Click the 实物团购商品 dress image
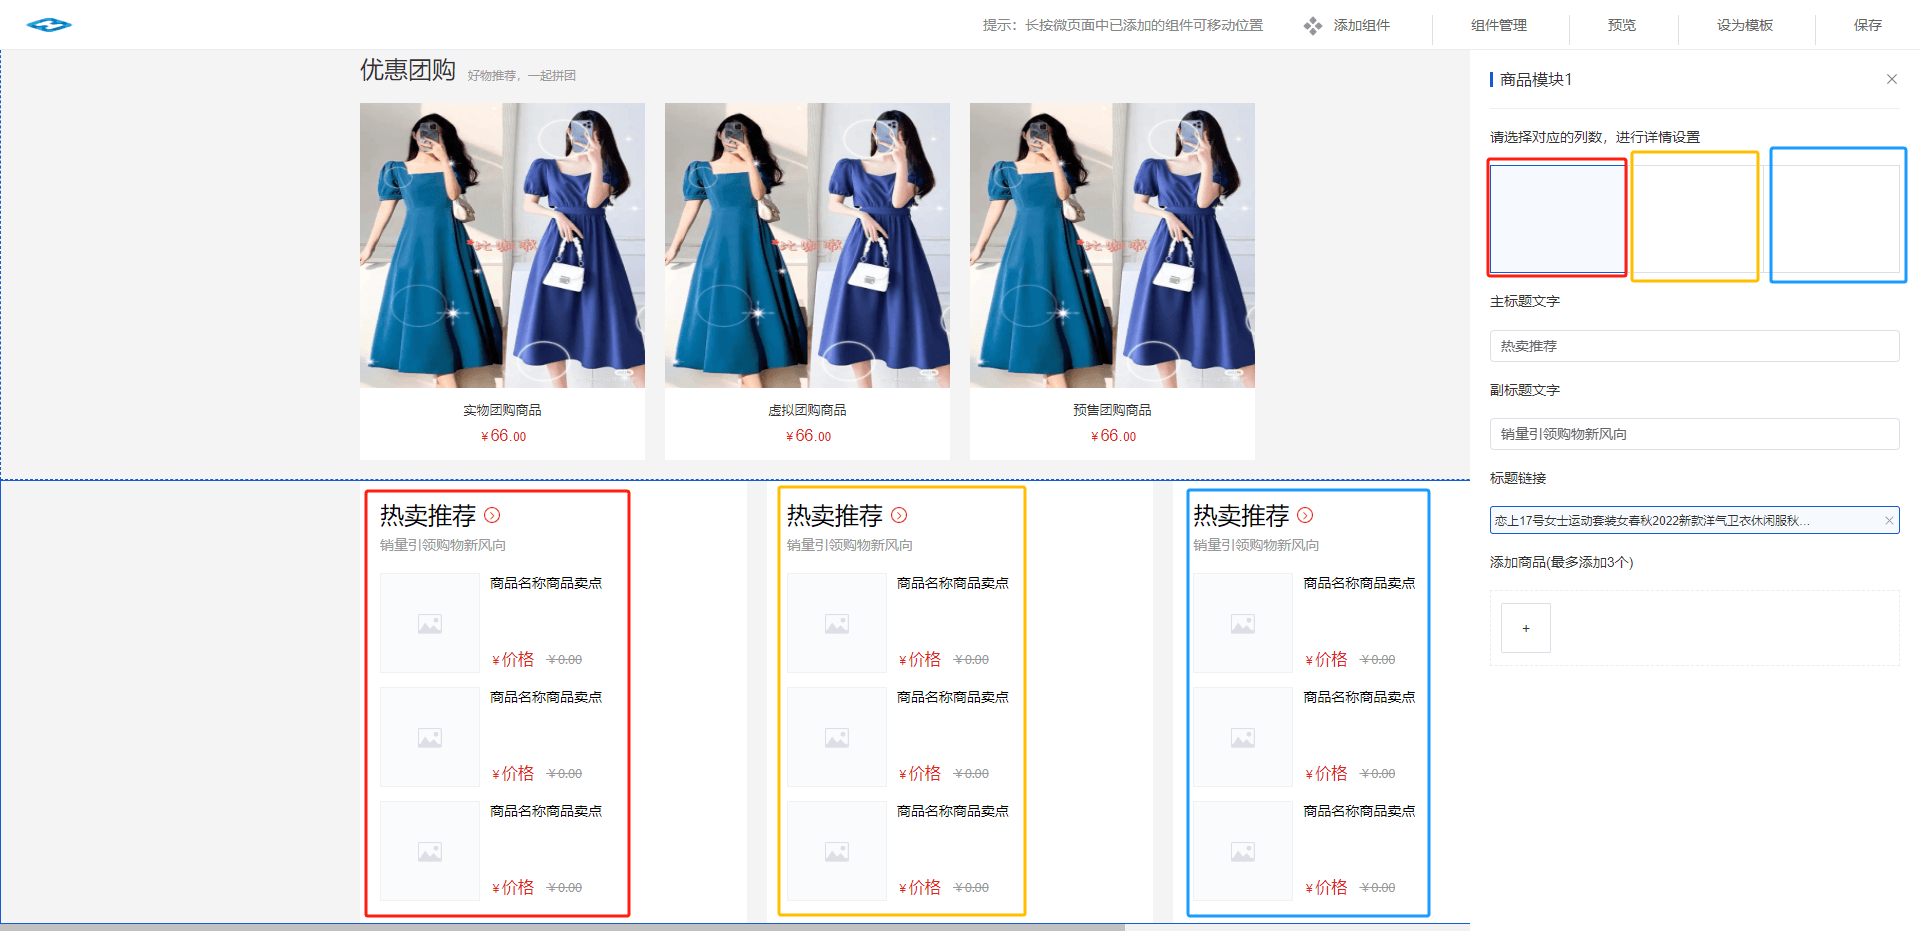Image resolution: width=1920 pixels, height=931 pixels. [502, 245]
